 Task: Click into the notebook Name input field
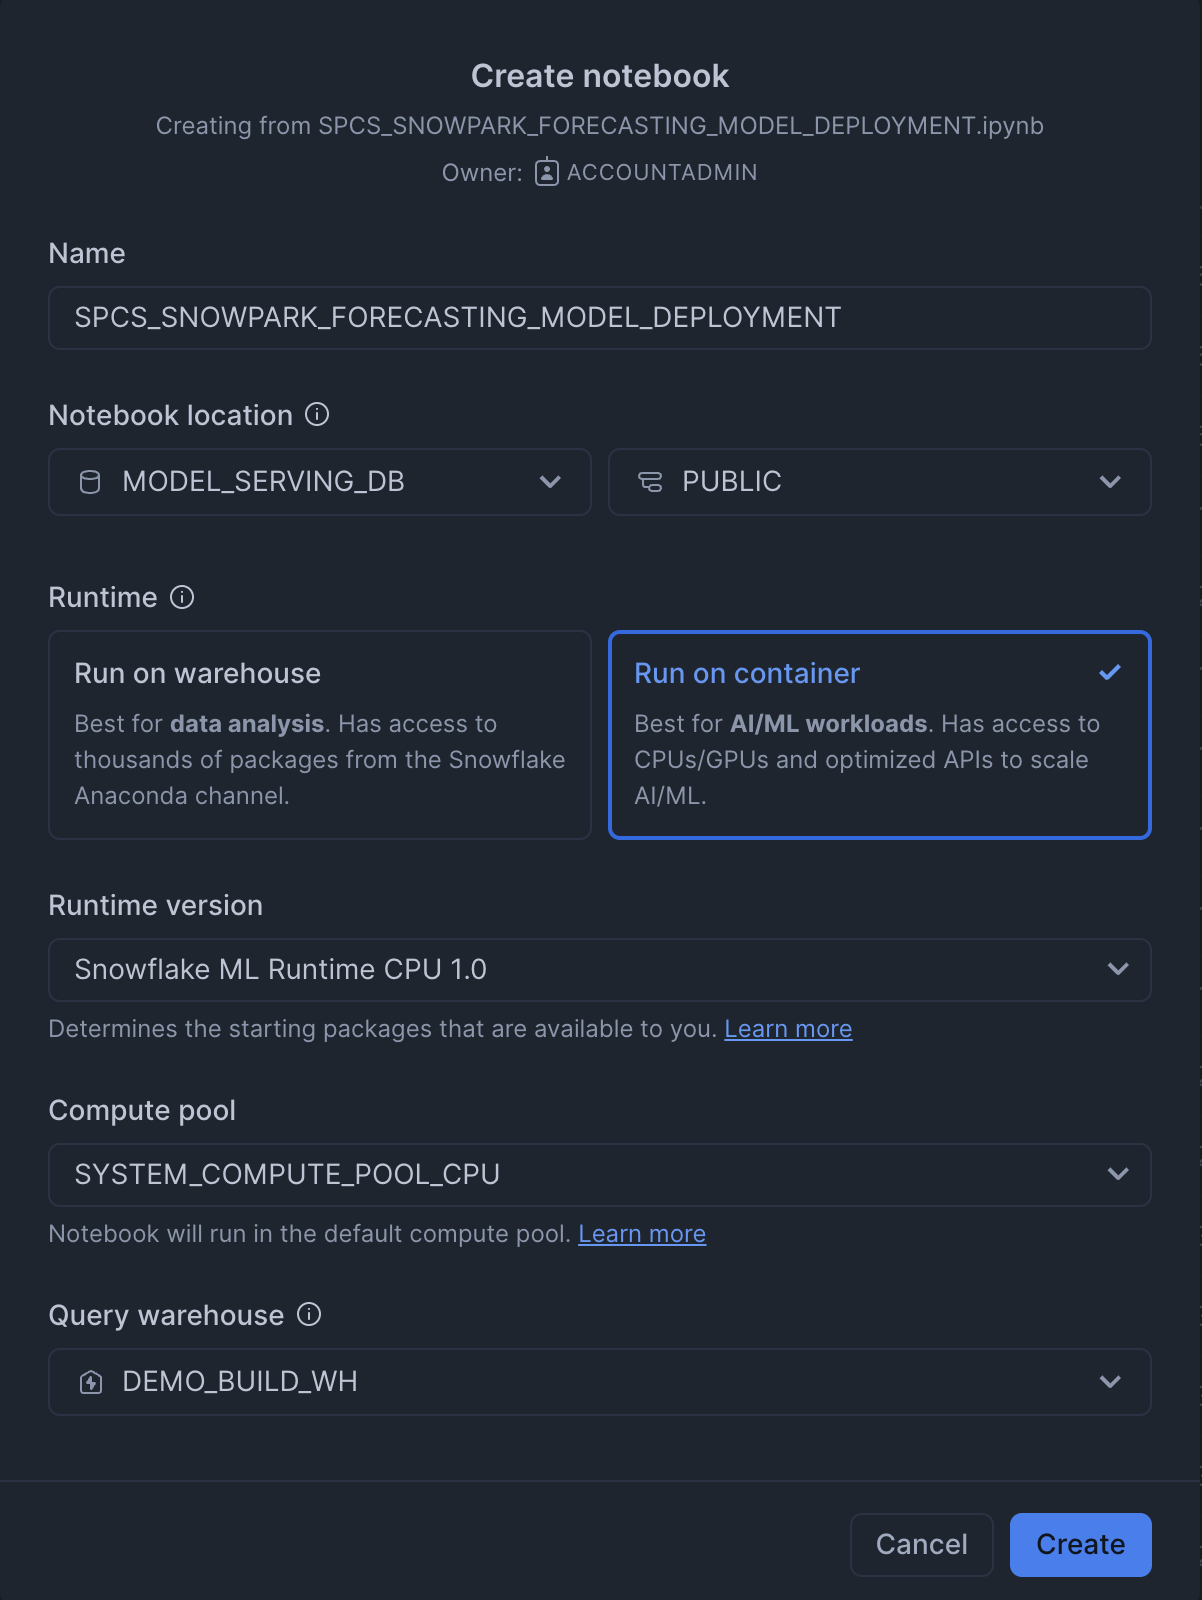pos(599,318)
